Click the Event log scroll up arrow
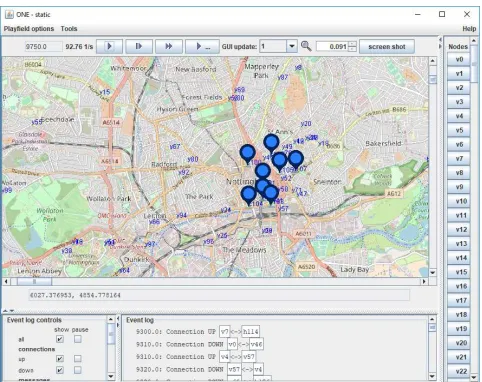The width and height of the screenshot is (482, 382). point(432,319)
